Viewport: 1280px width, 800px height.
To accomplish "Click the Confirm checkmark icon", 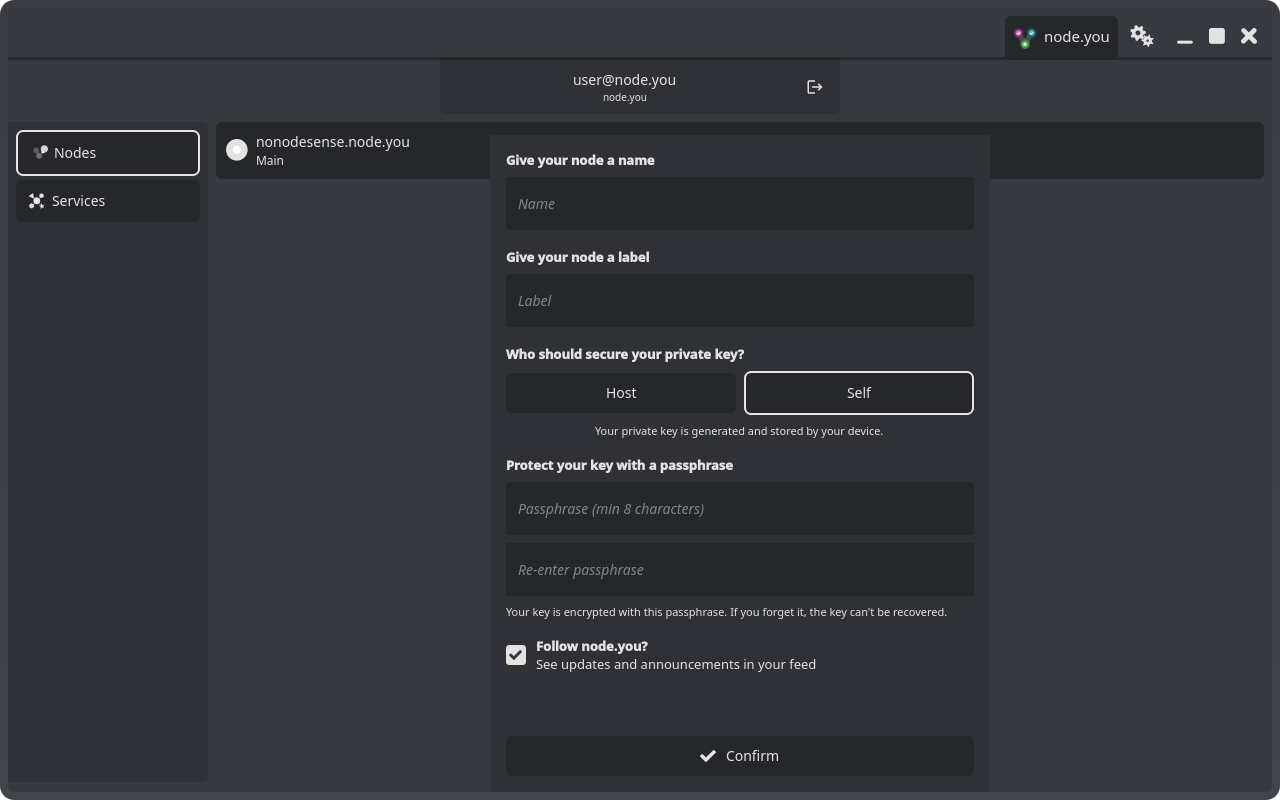I will coord(708,756).
